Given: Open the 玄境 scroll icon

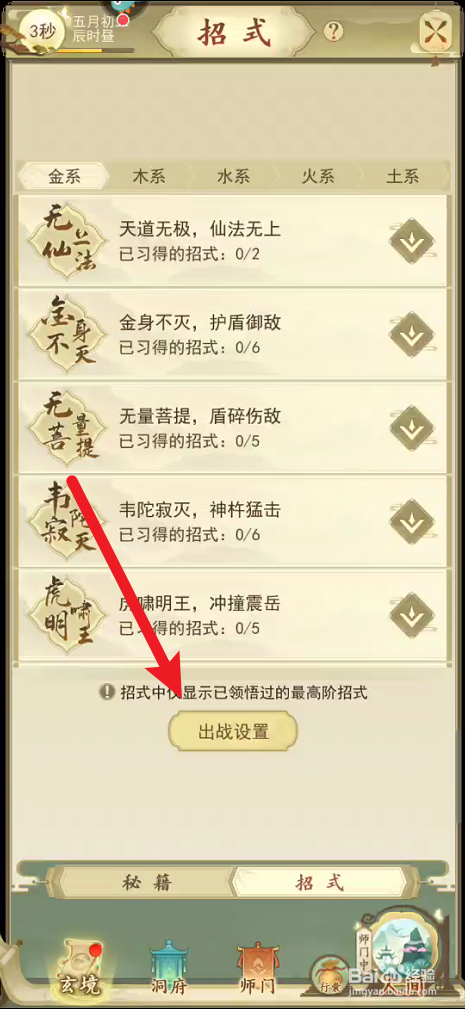Looking at the screenshot, I should [x=80, y=970].
